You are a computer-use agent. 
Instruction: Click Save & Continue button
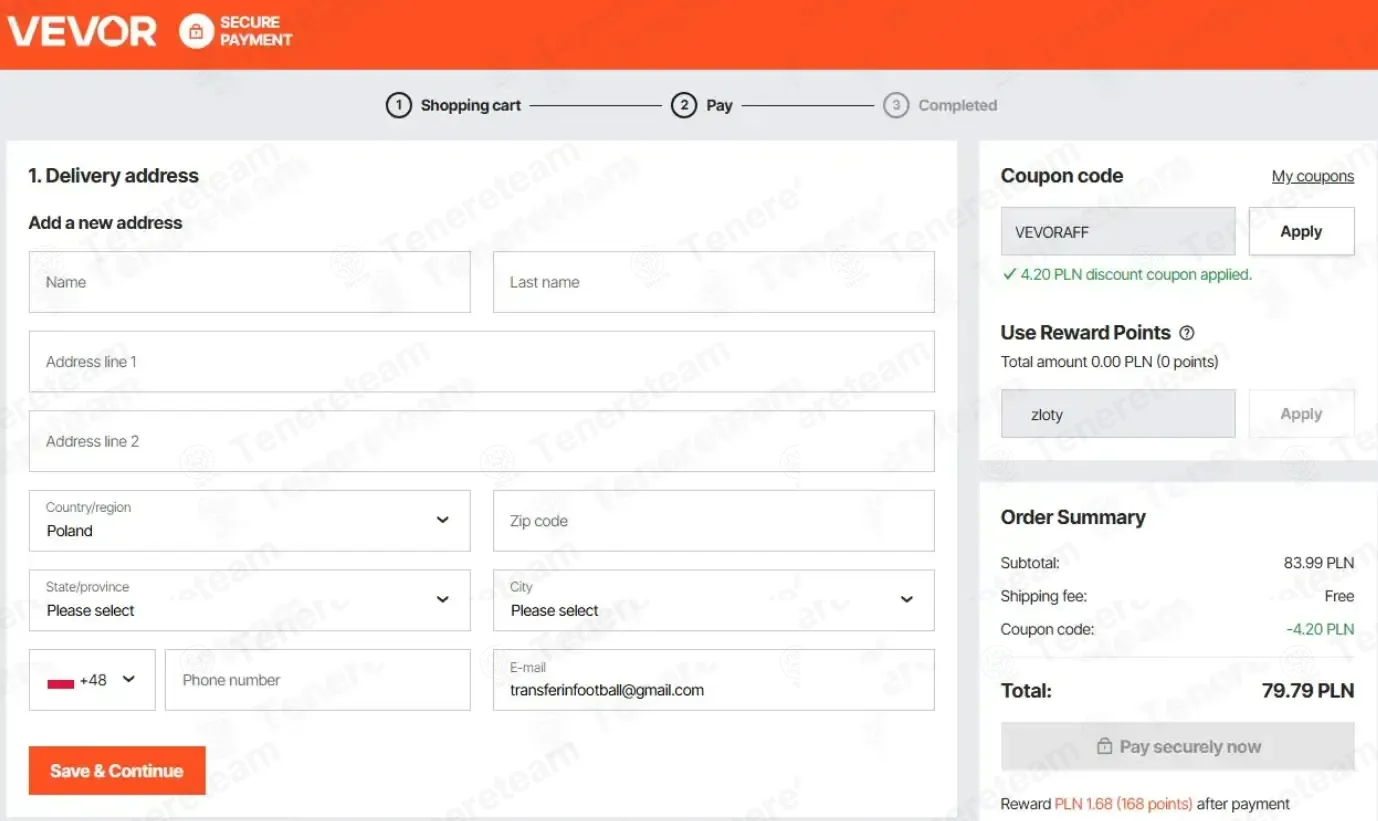click(x=117, y=771)
